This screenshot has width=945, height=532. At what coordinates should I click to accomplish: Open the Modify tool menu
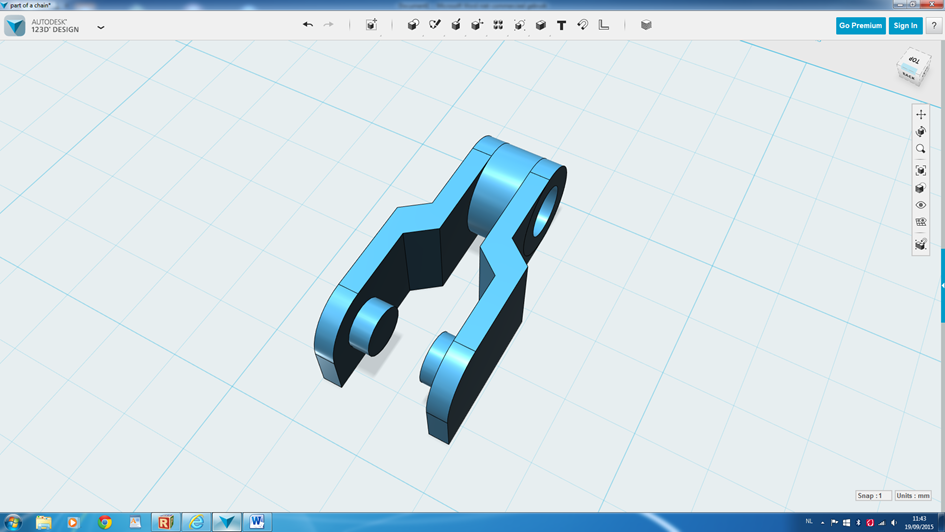click(477, 25)
